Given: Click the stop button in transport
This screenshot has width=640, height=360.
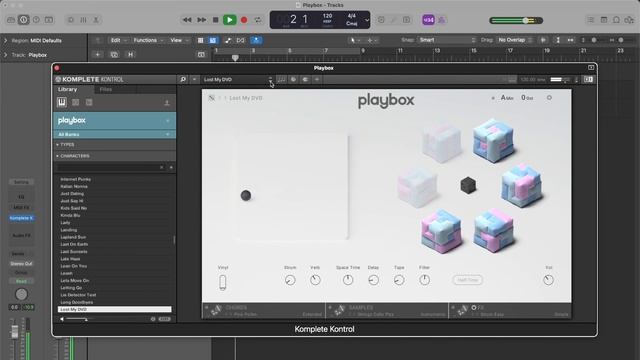Looking at the screenshot, I should (216, 20).
